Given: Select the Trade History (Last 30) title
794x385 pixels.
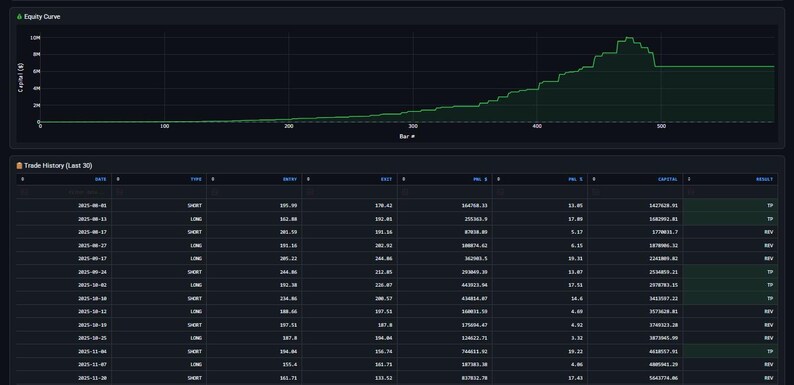Looking at the screenshot, I should (58, 166).
